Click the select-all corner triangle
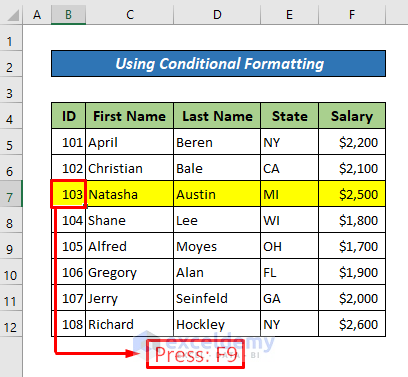 pyautogui.click(x=13, y=15)
